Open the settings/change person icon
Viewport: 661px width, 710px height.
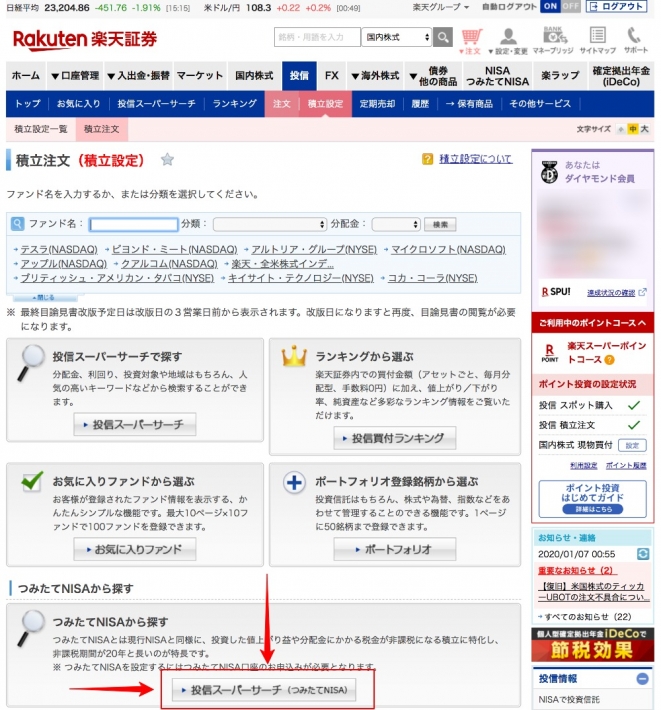508,41
